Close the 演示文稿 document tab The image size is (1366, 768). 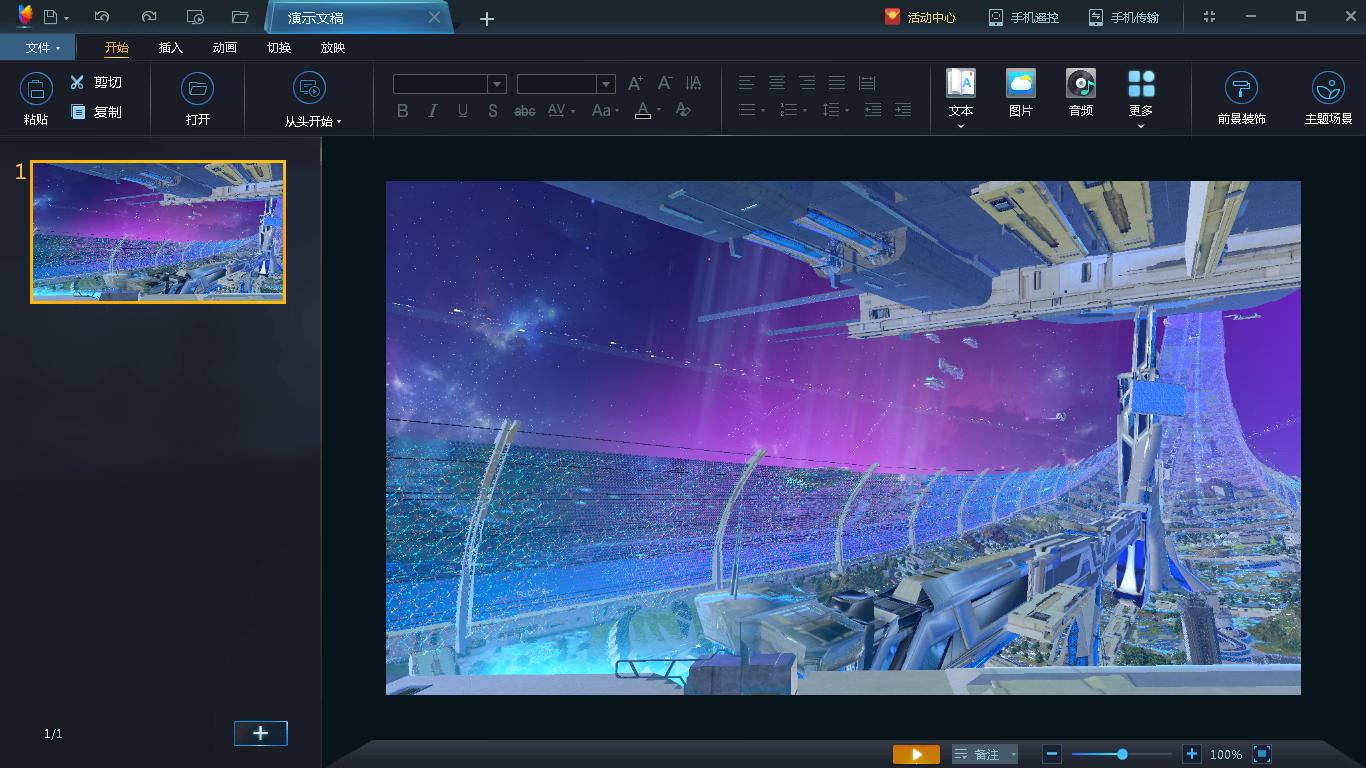[434, 17]
